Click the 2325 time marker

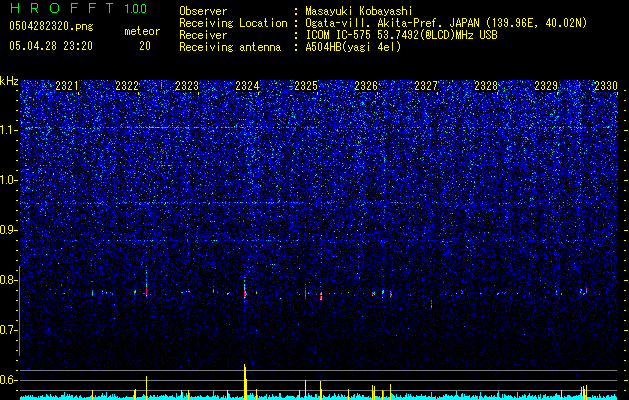[306, 86]
